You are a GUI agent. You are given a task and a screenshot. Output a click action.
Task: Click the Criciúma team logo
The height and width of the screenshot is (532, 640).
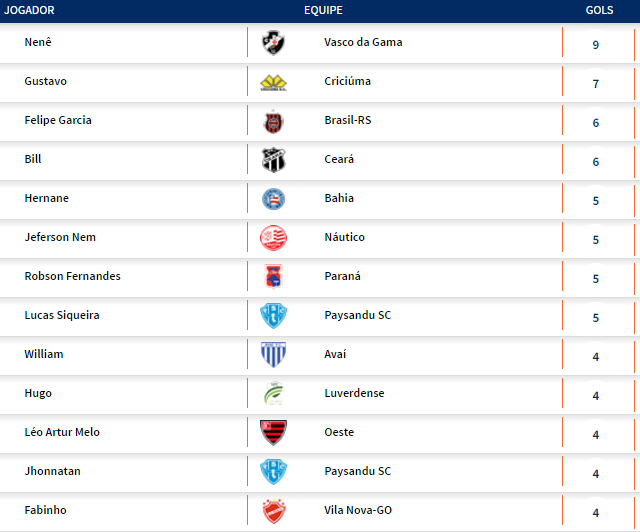(x=273, y=82)
